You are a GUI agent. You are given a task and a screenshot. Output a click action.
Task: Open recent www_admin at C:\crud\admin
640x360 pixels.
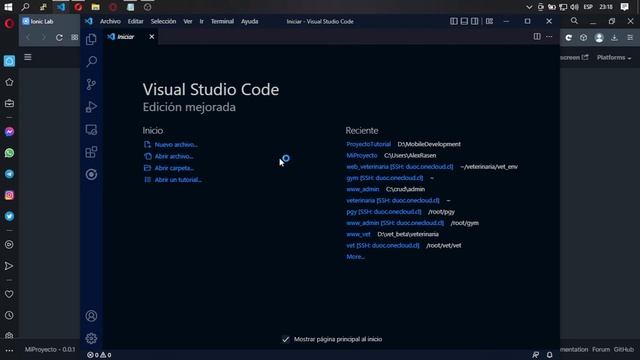(362, 189)
